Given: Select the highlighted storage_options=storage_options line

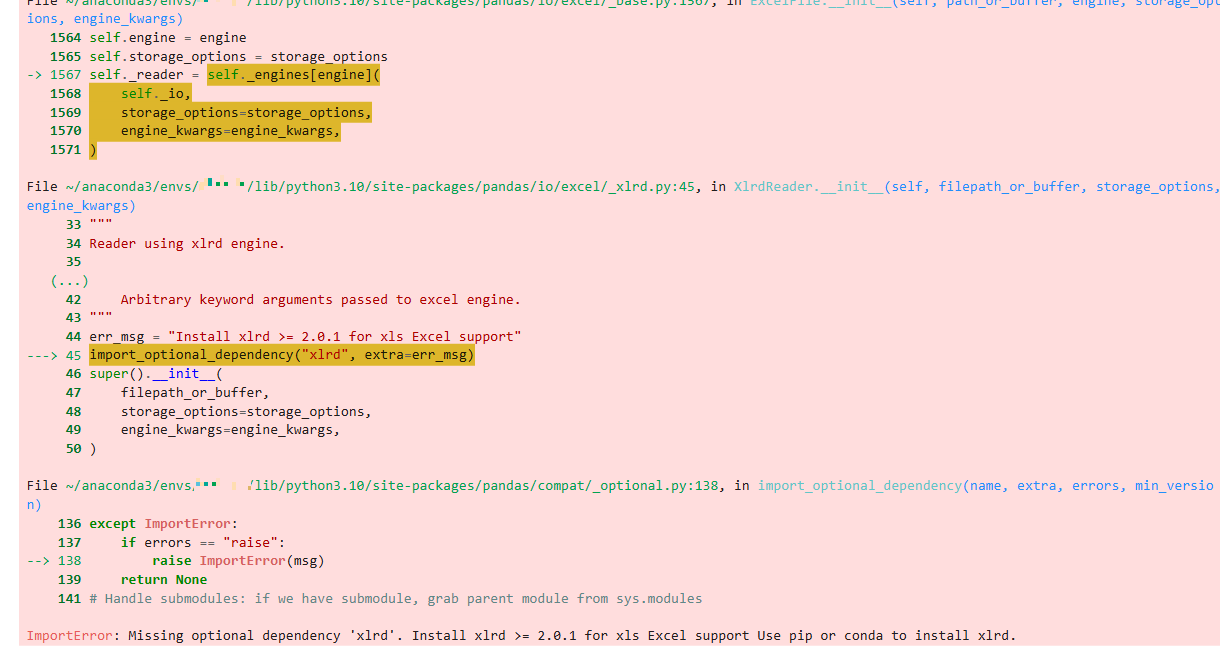Looking at the screenshot, I should pos(245,111).
